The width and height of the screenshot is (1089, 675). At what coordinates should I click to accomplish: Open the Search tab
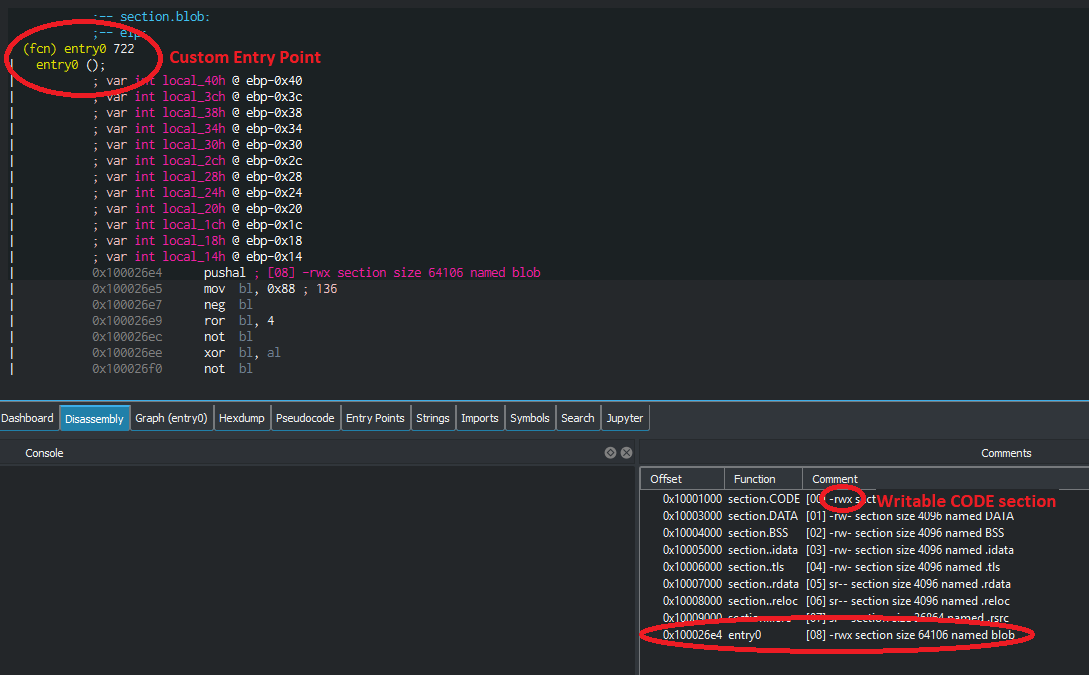point(578,418)
